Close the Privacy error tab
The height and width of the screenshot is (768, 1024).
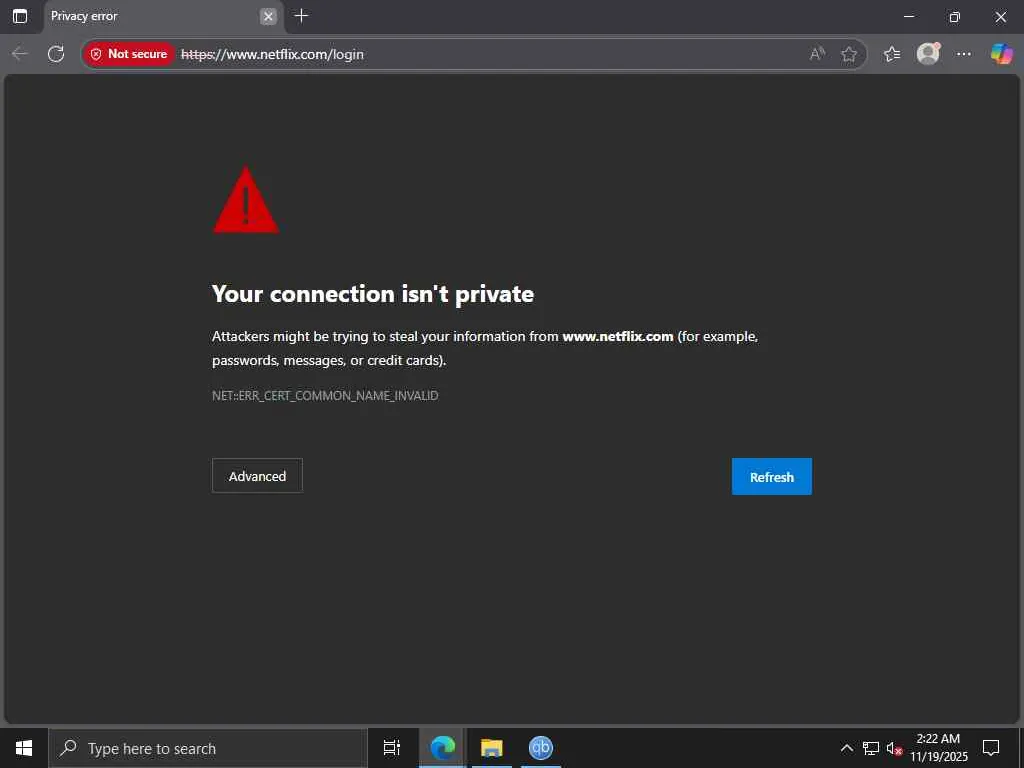click(x=268, y=16)
